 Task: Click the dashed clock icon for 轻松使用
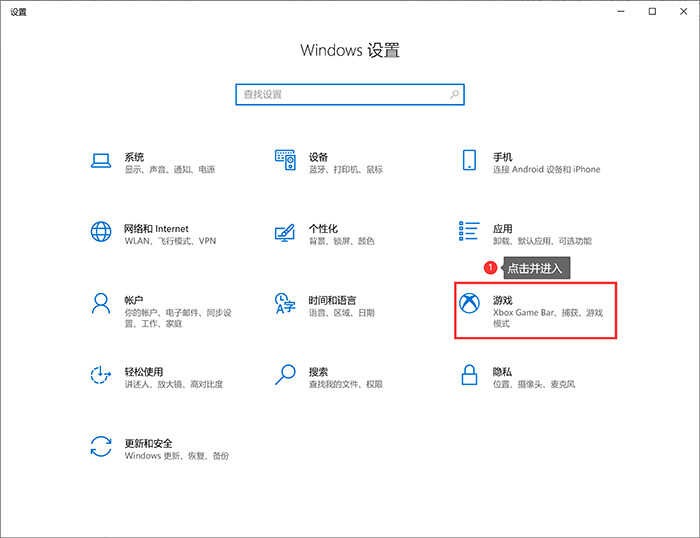tap(101, 375)
